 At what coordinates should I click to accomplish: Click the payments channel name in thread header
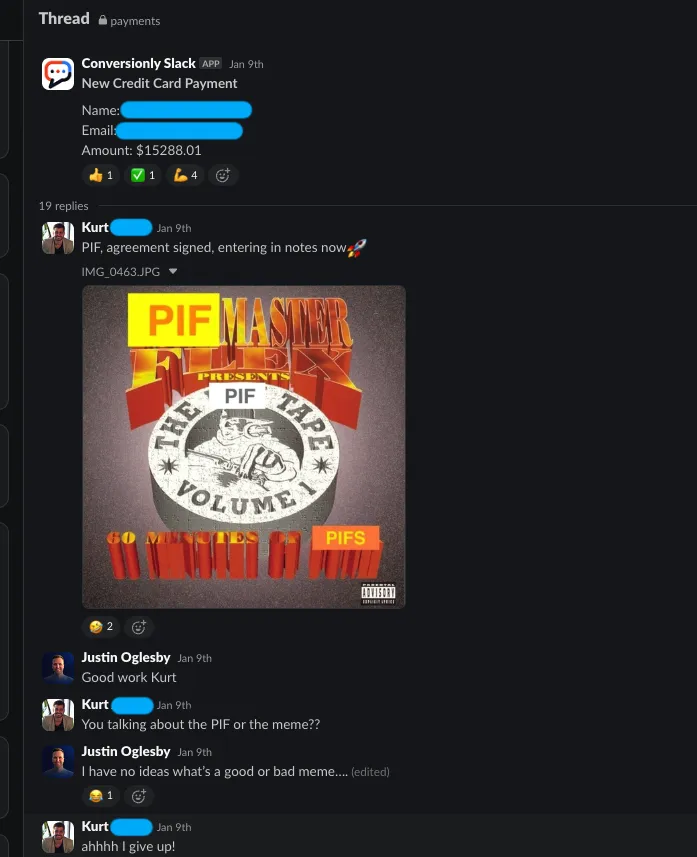(x=135, y=21)
